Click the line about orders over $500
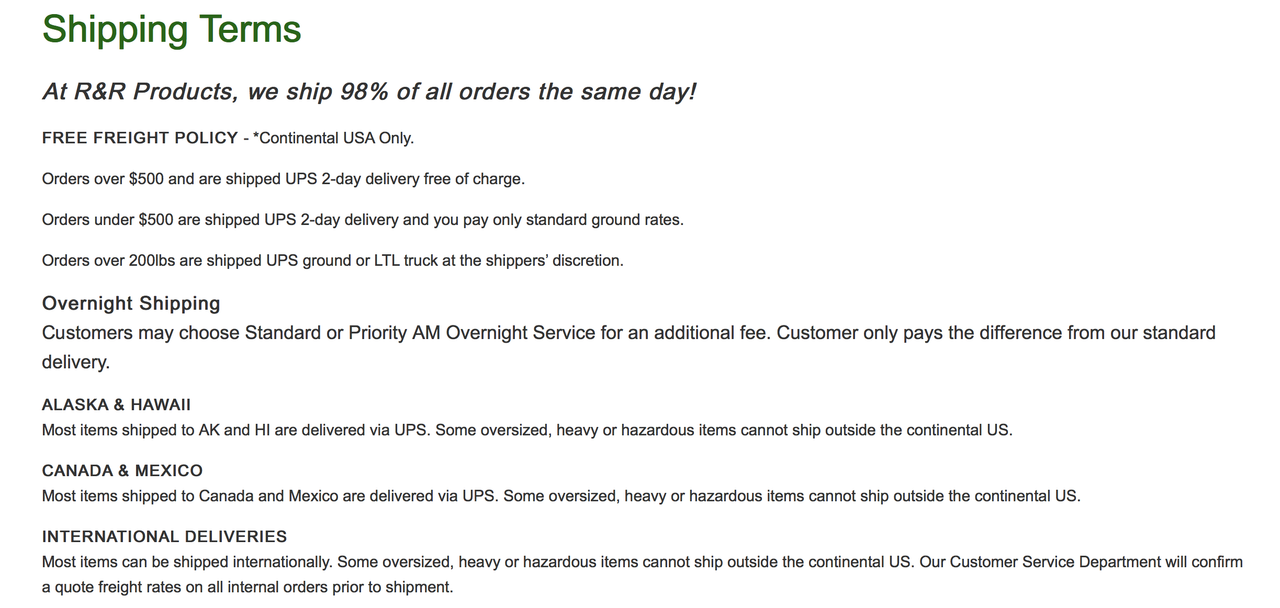 pos(283,180)
